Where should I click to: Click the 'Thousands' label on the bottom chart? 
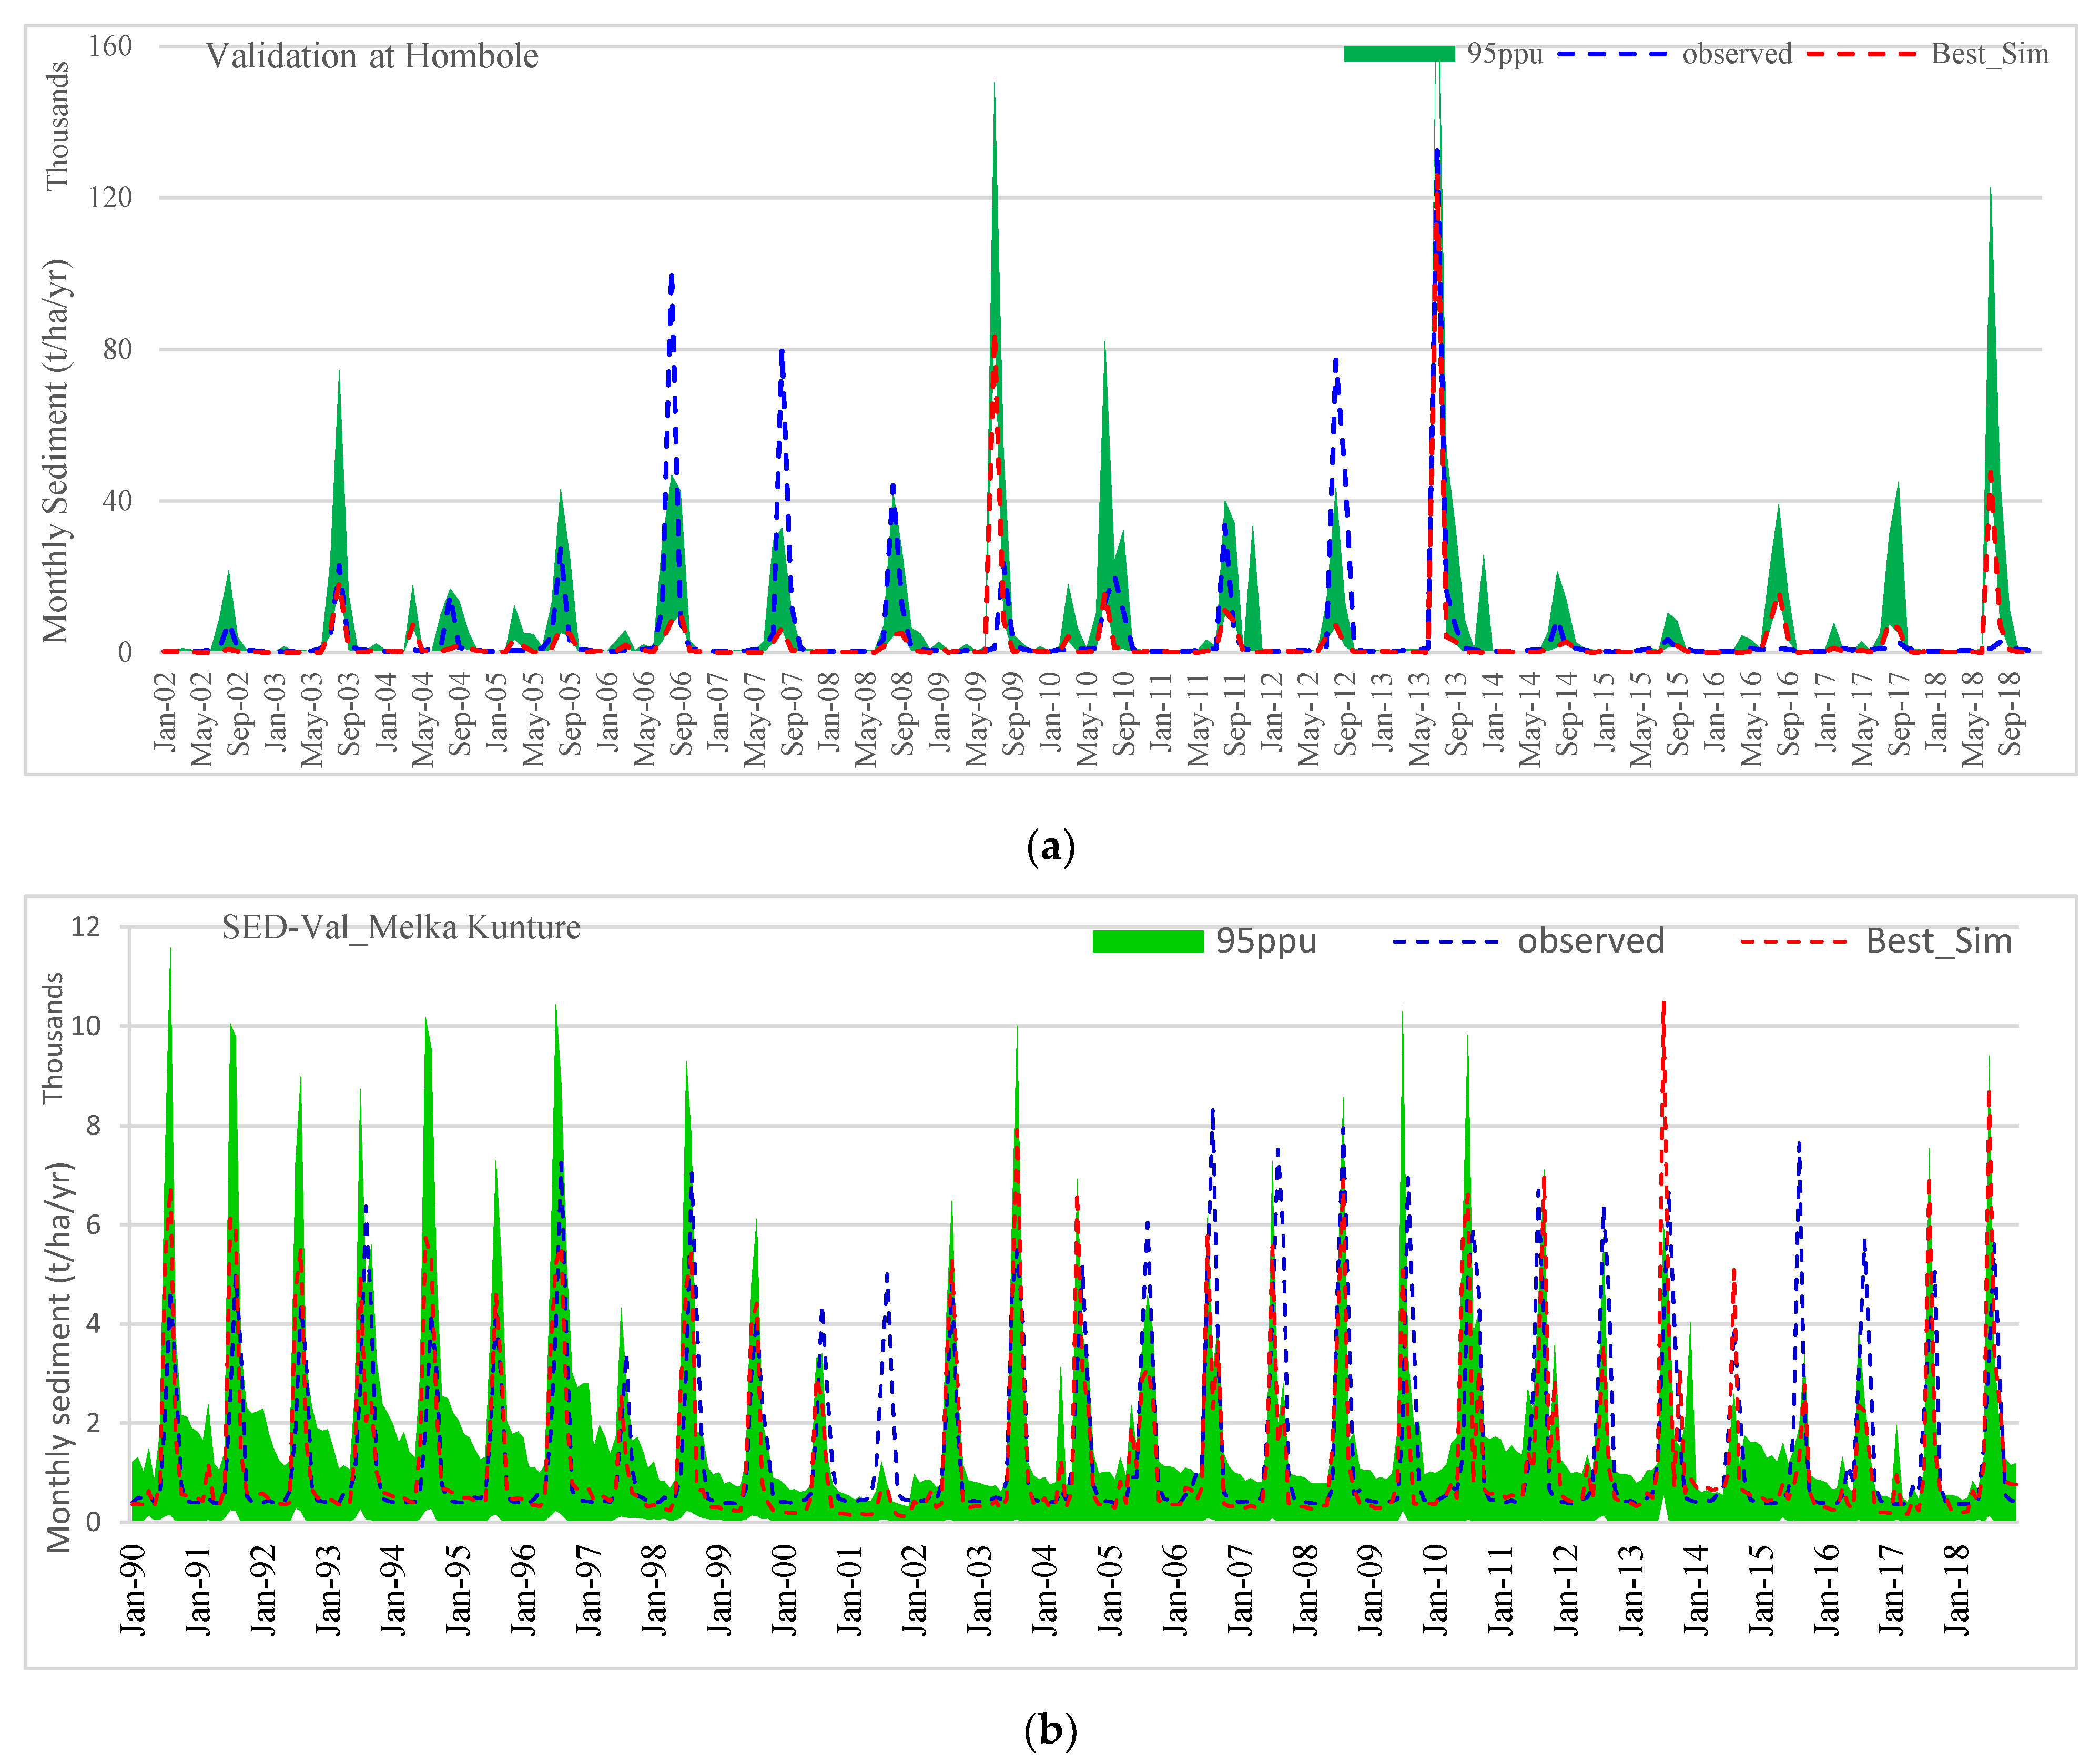(52, 1037)
